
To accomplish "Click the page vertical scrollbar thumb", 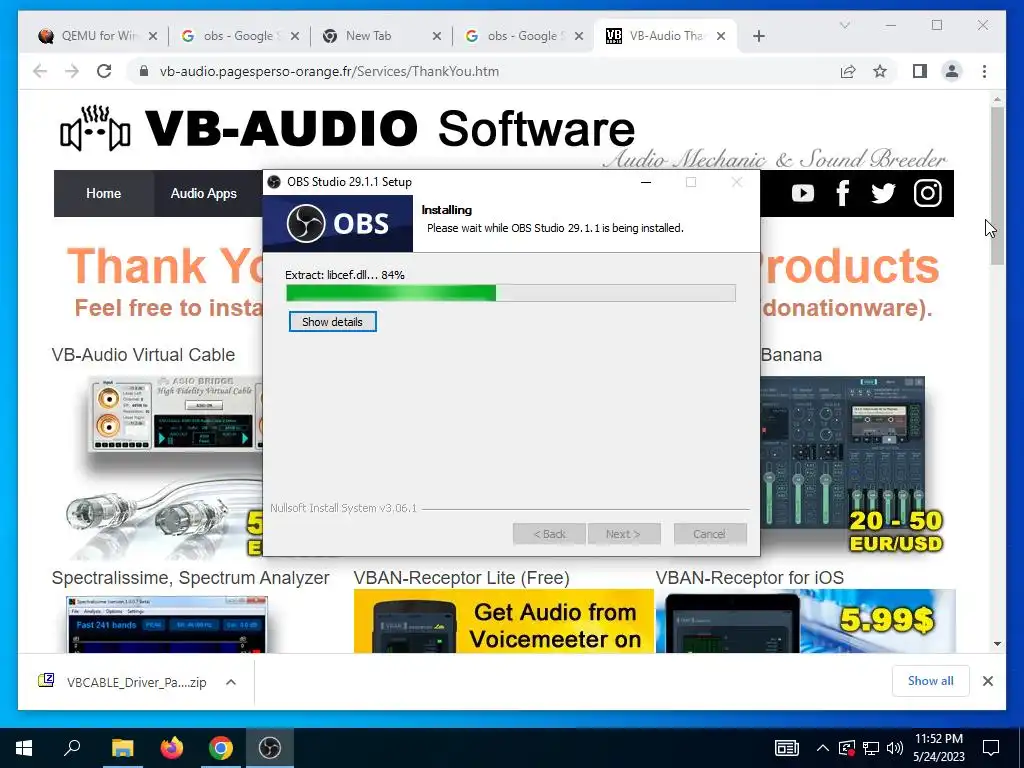I will 997,185.
